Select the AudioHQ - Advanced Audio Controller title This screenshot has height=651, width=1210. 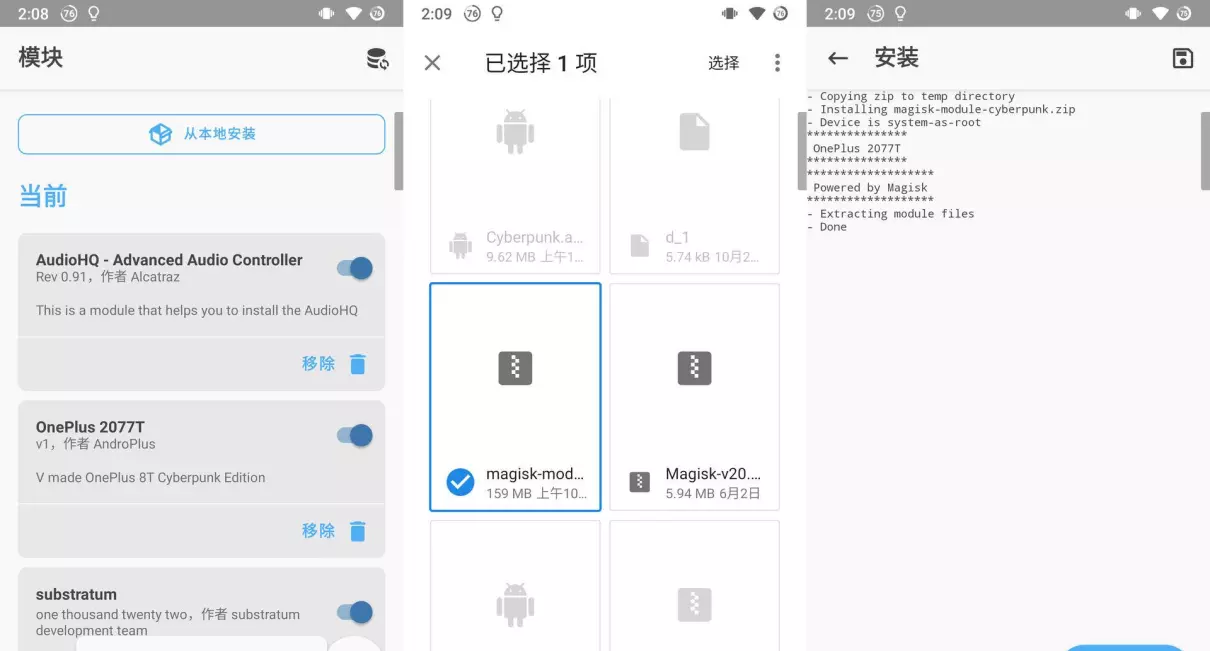click(169, 260)
